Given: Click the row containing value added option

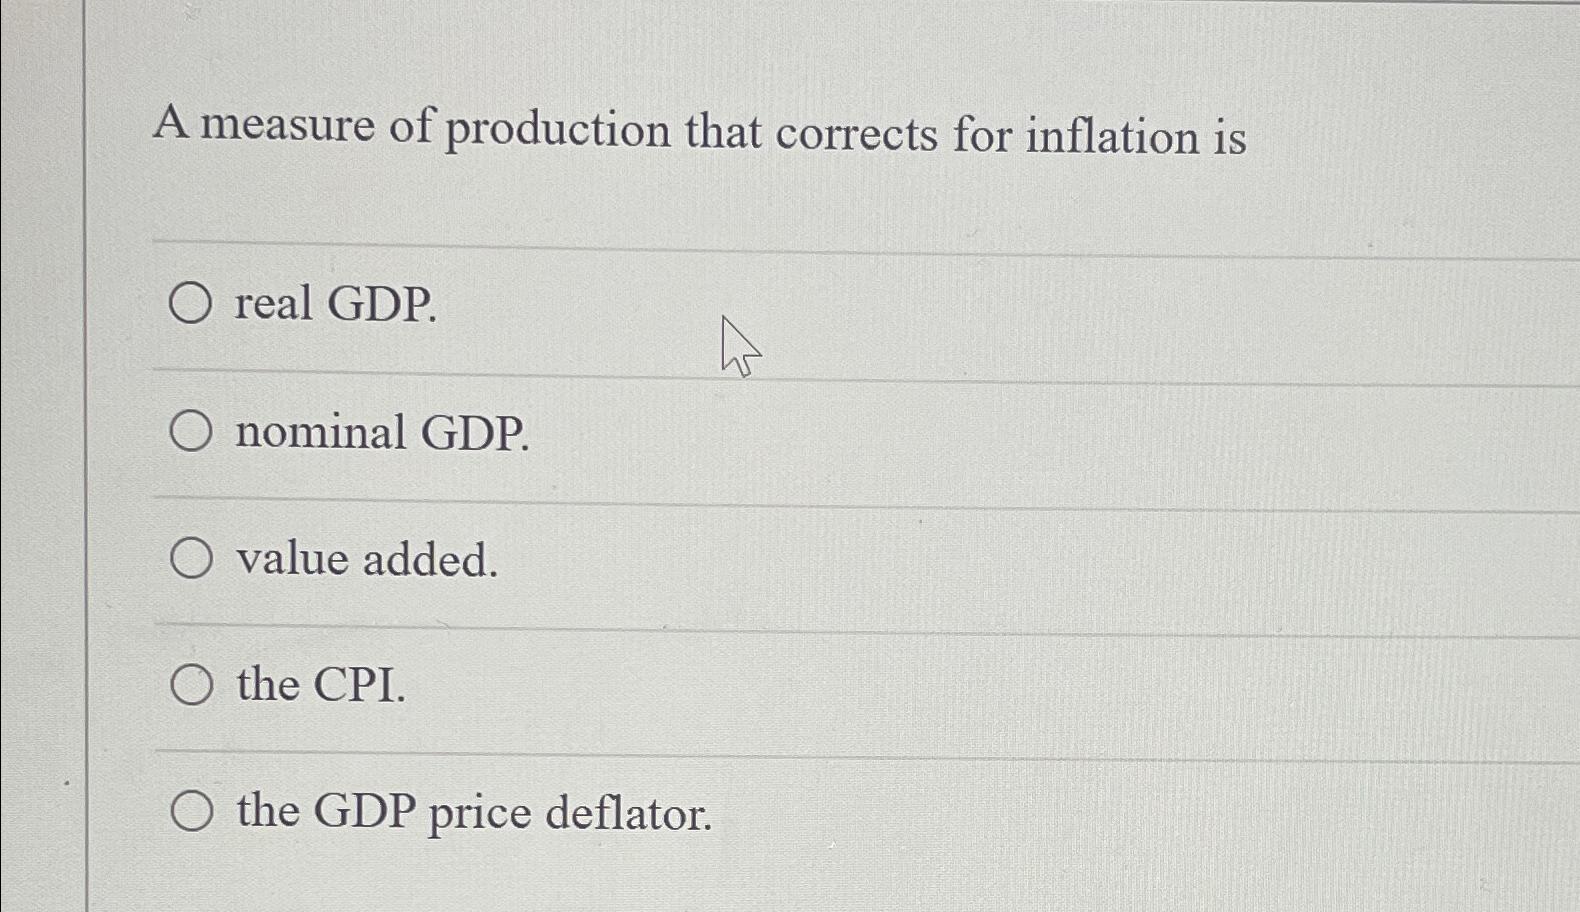Looking at the screenshot, I should coord(700,558).
